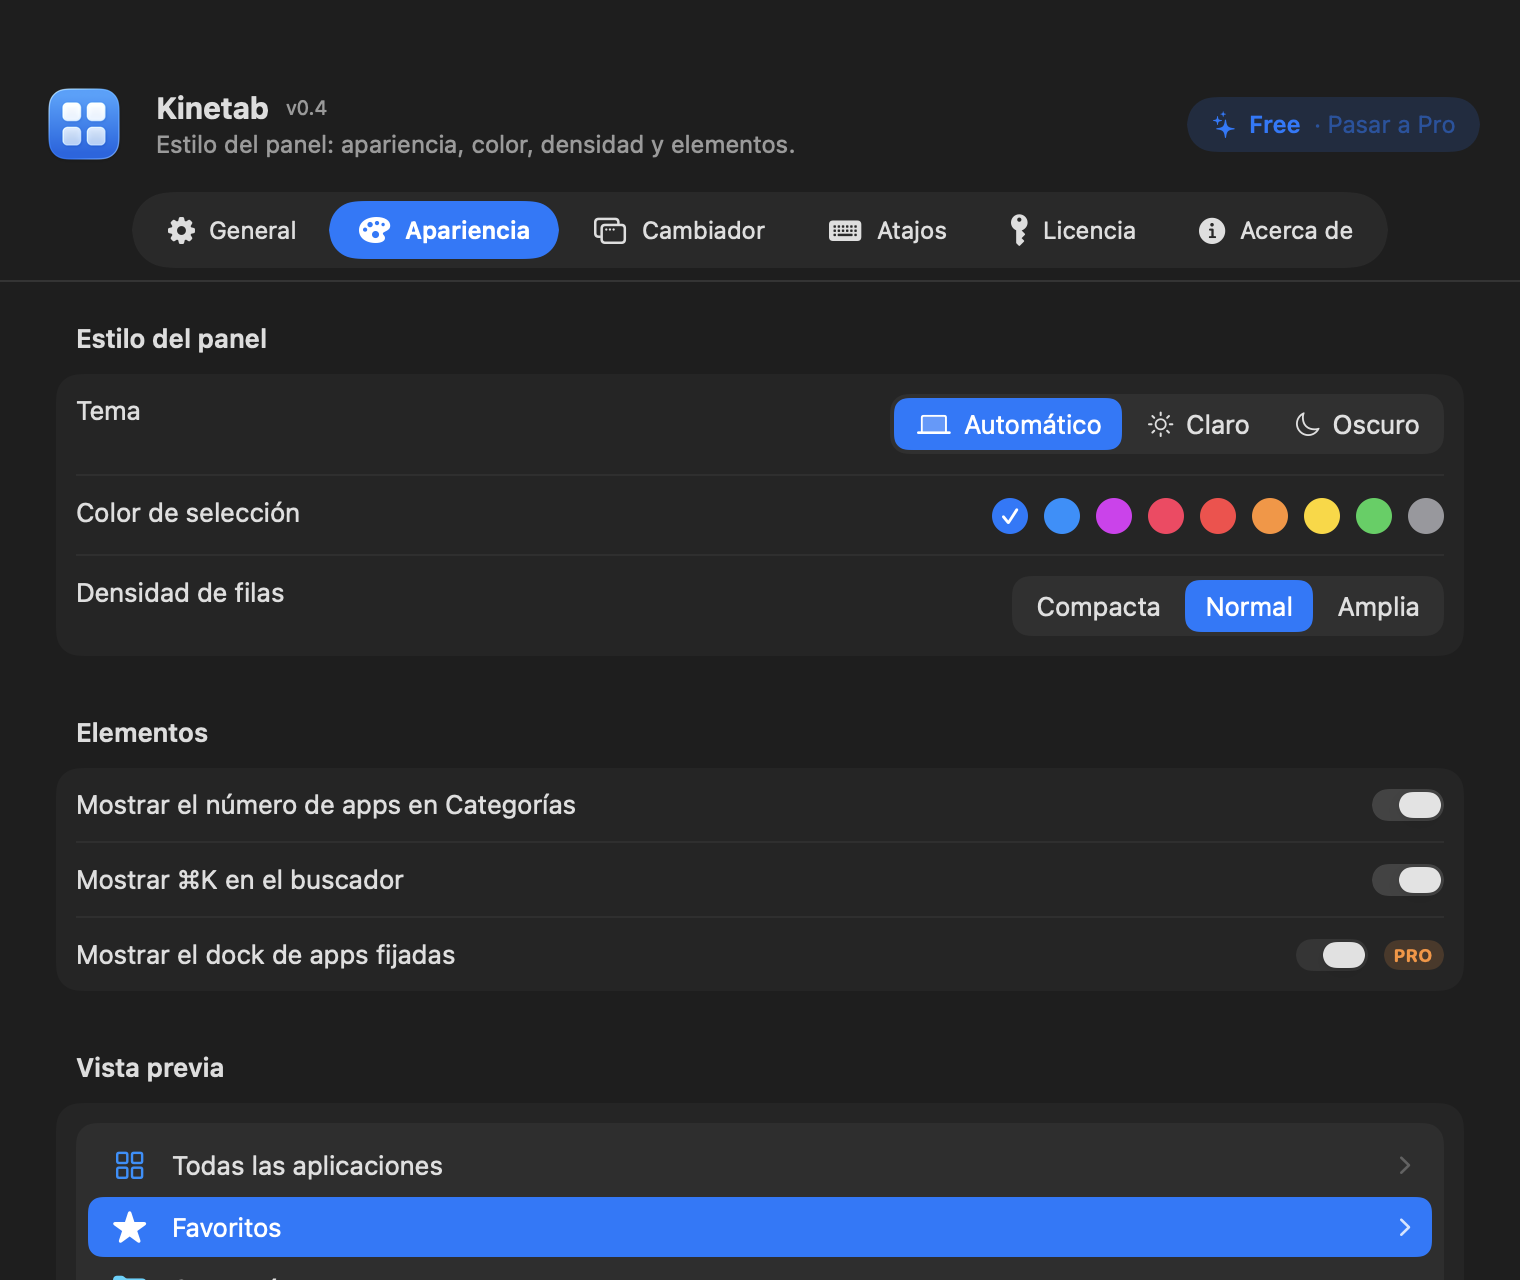Select the Apariencia tab
This screenshot has width=1520, height=1280.
click(444, 230)
